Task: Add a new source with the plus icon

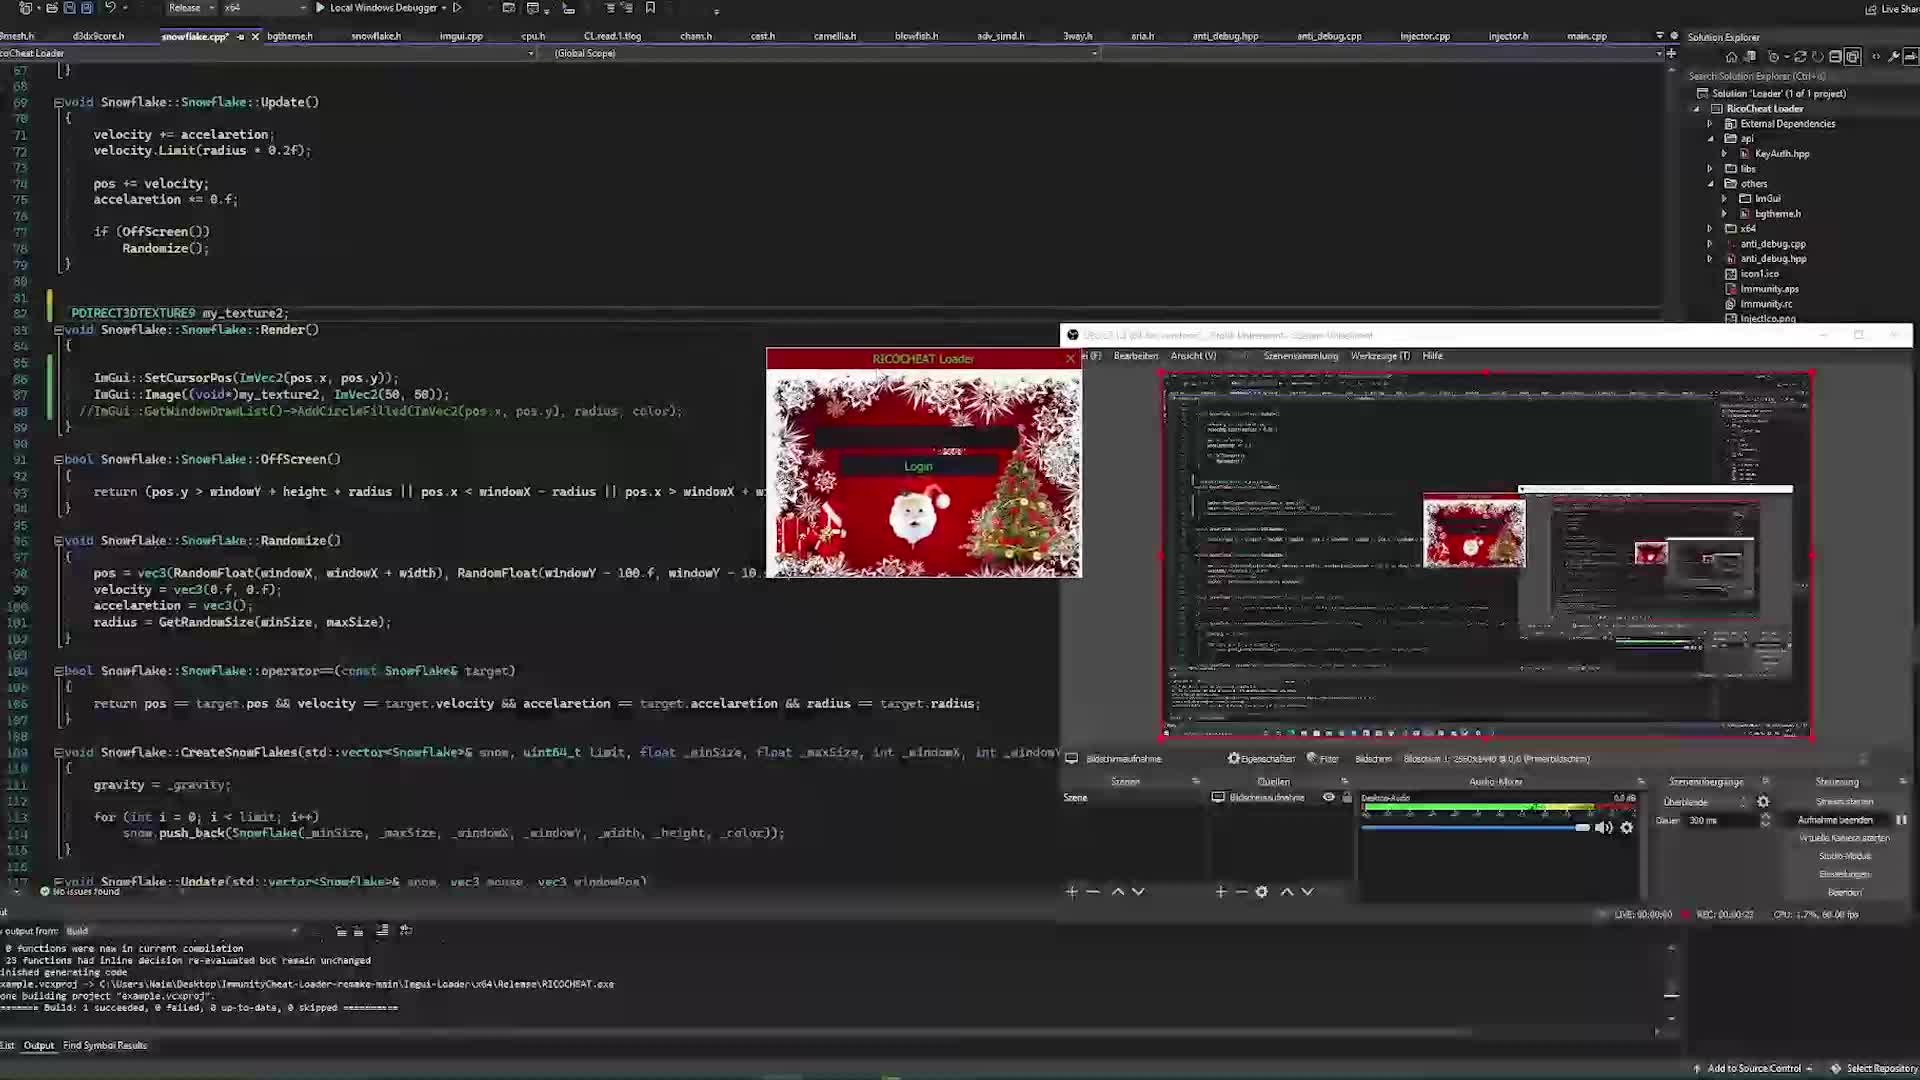Action: point(1222,891)
